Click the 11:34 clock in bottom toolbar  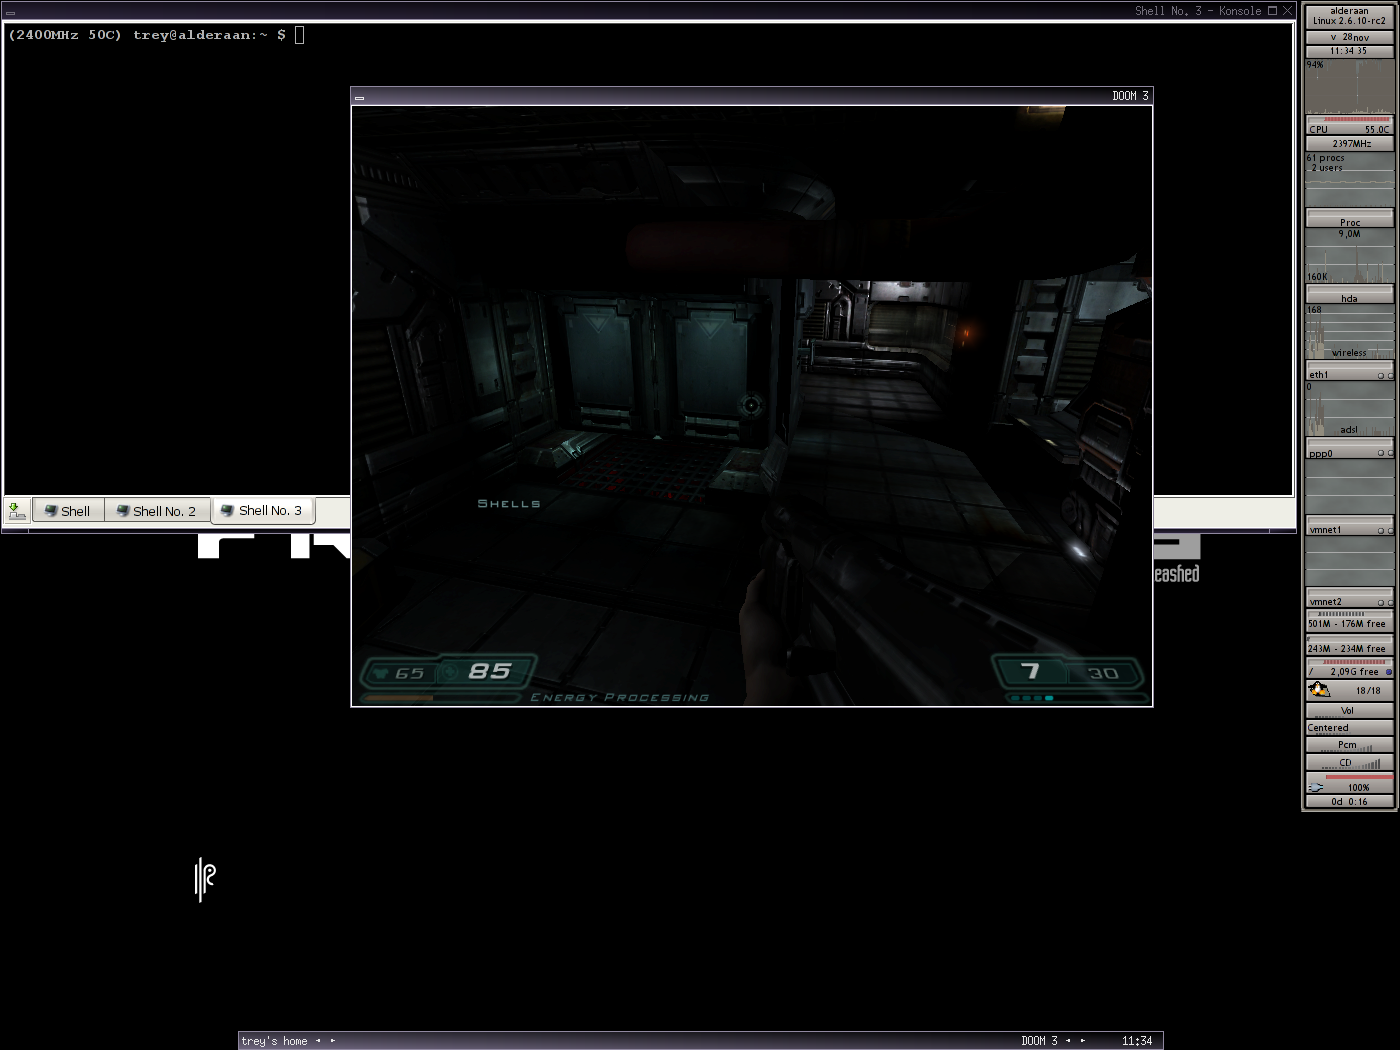[1137, 1041]
